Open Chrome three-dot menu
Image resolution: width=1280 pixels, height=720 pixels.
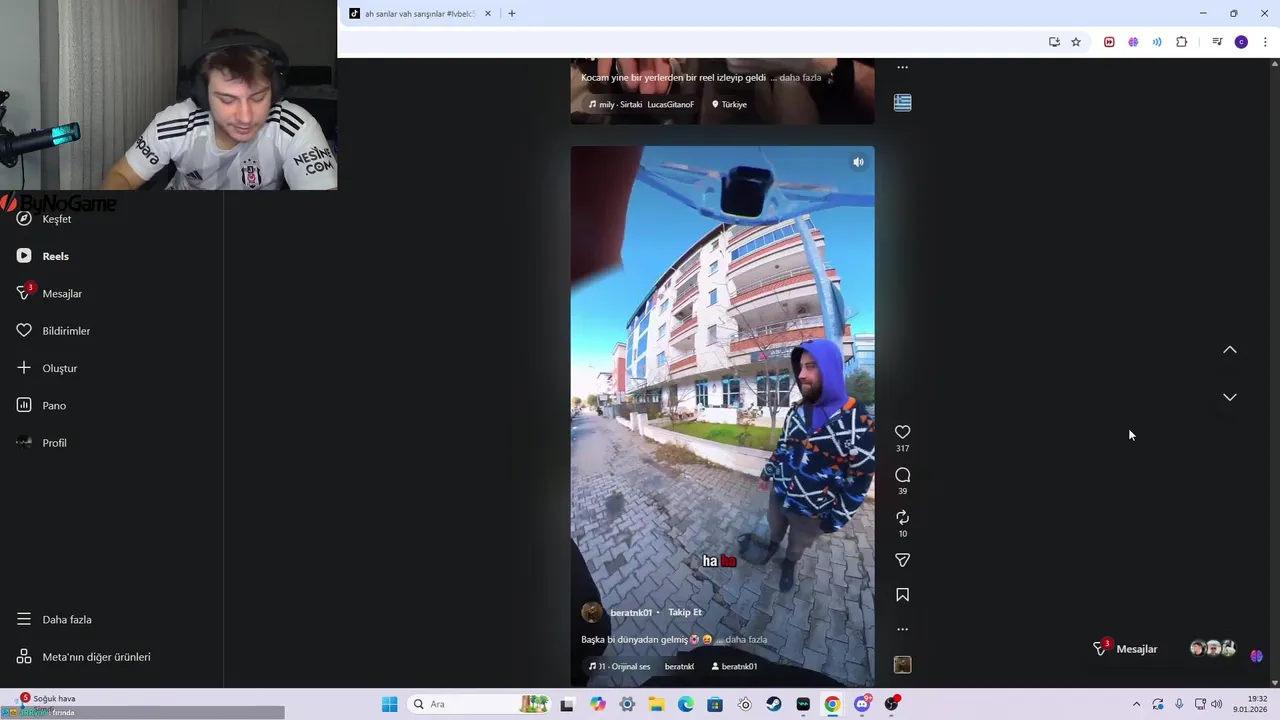click(1265, 42)
